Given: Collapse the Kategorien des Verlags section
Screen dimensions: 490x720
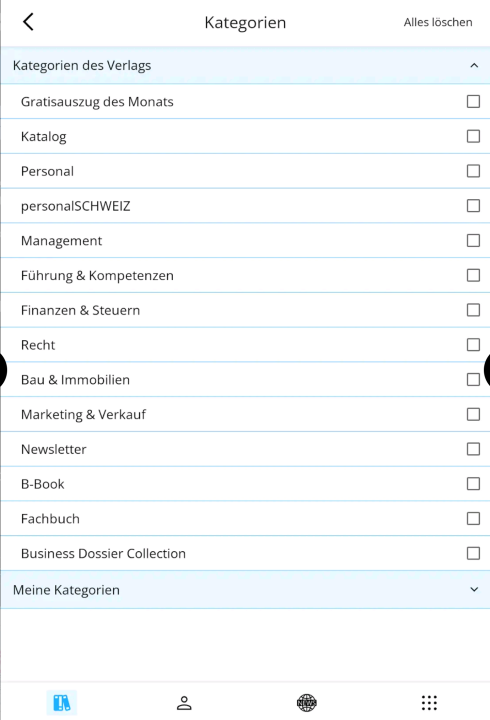Looking at the screenshot, I should tap(474, 66).
